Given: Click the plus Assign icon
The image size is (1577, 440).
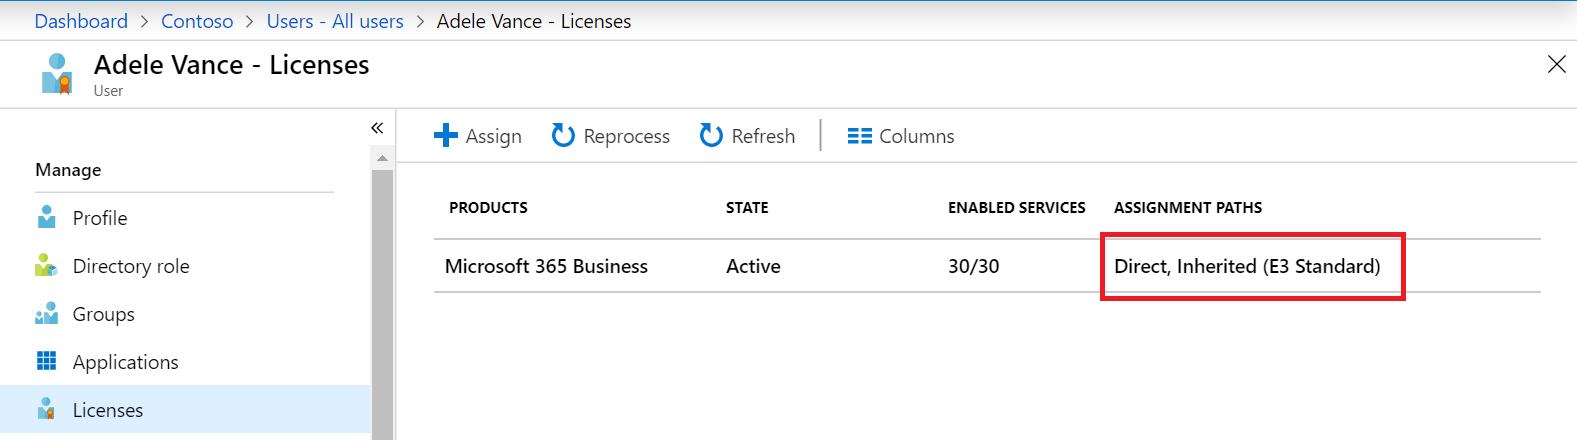Looking at the screenshot, I should 446,136.
